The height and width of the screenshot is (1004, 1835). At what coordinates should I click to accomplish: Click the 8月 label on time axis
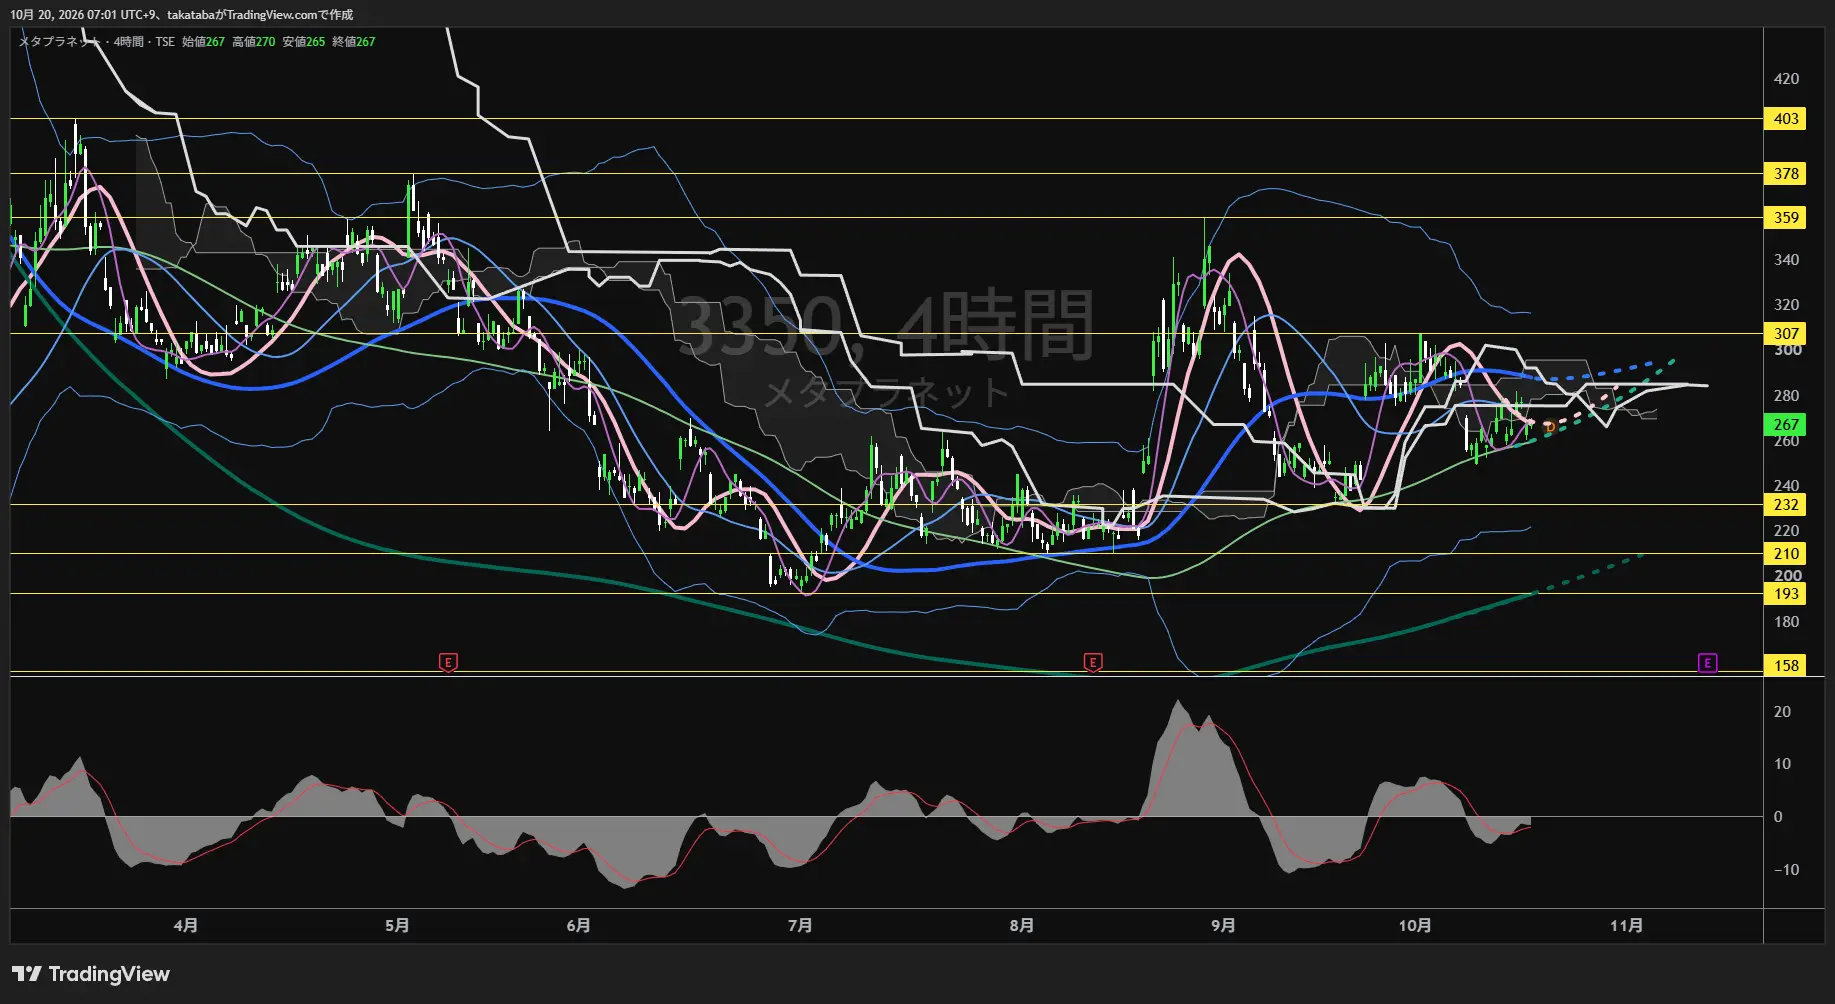pyautogui.click(x=1022, y=926)
